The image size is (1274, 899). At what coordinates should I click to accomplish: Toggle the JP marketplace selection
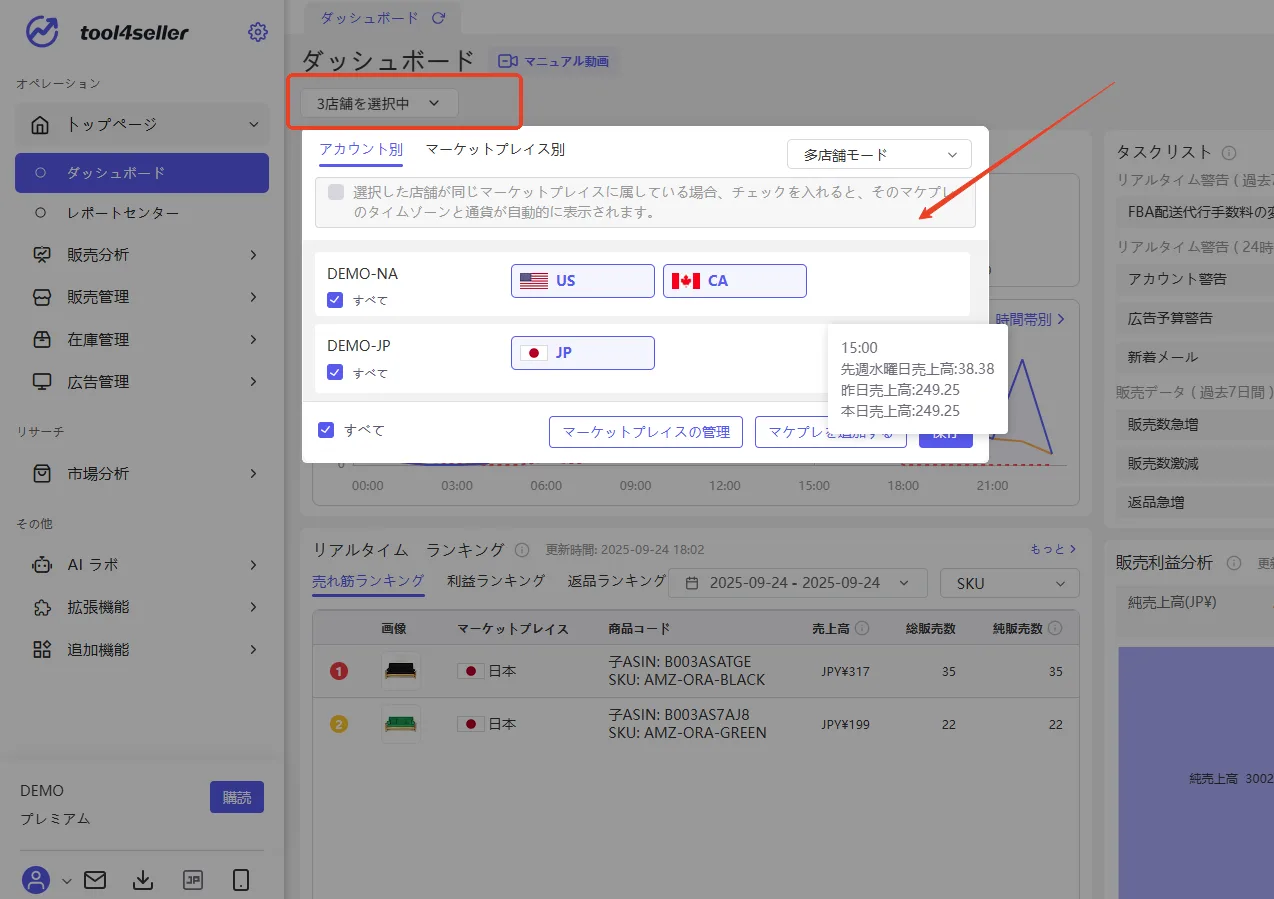pyautogui.click(x=583, y=353)
